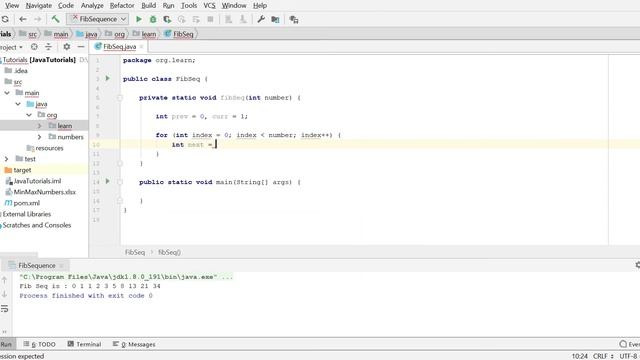640x360 pixels.
Task: Click the down arrow in Run console
Action: (4, 294)
